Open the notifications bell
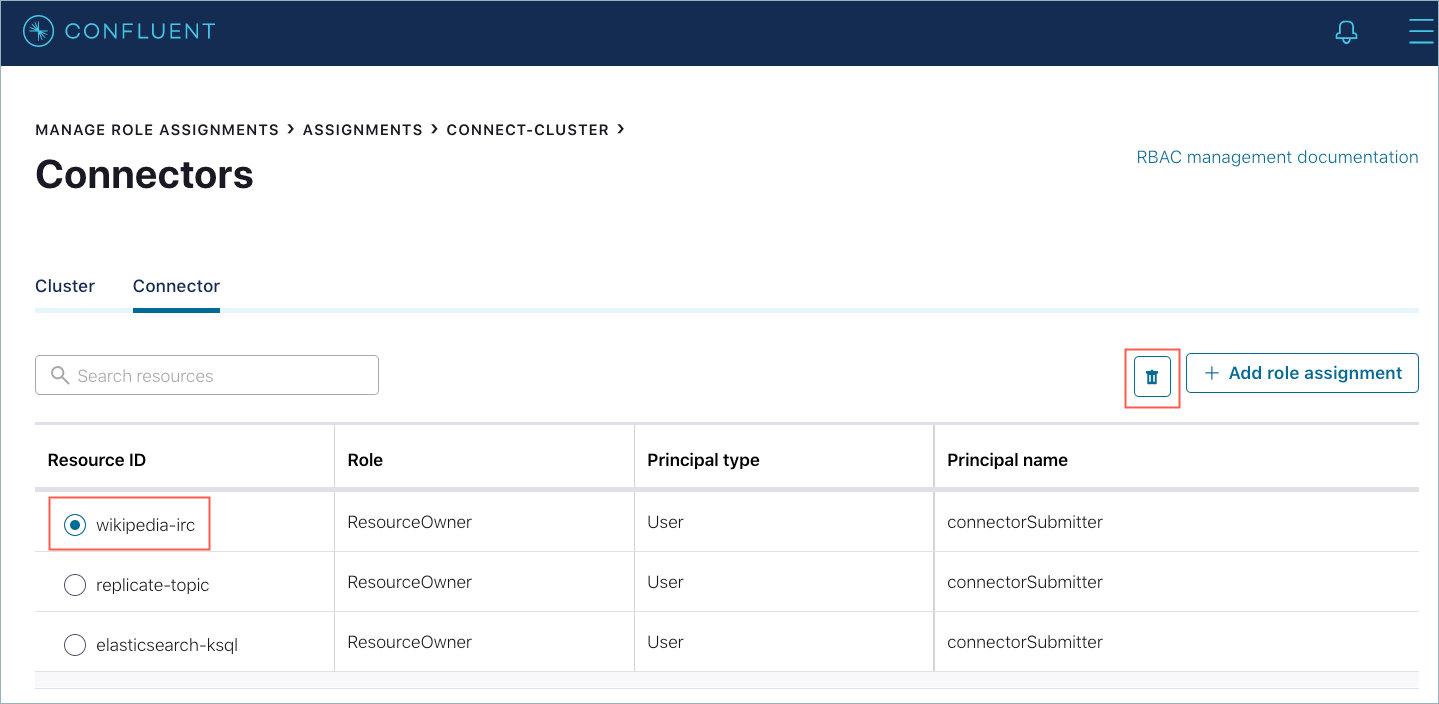Screen dimensions: 1439x704 (1346, 32)
